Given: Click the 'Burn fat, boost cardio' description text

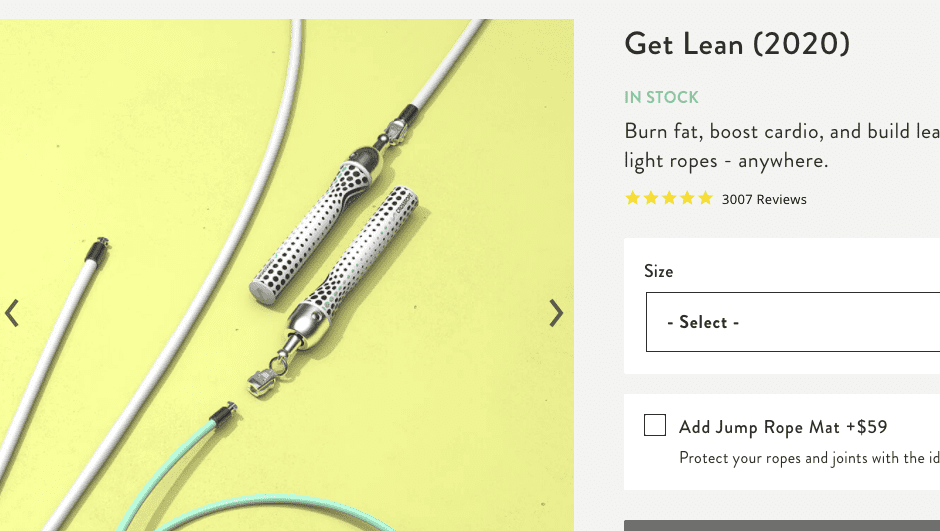Looking at the screenshot, I should (x=782, y=146).
